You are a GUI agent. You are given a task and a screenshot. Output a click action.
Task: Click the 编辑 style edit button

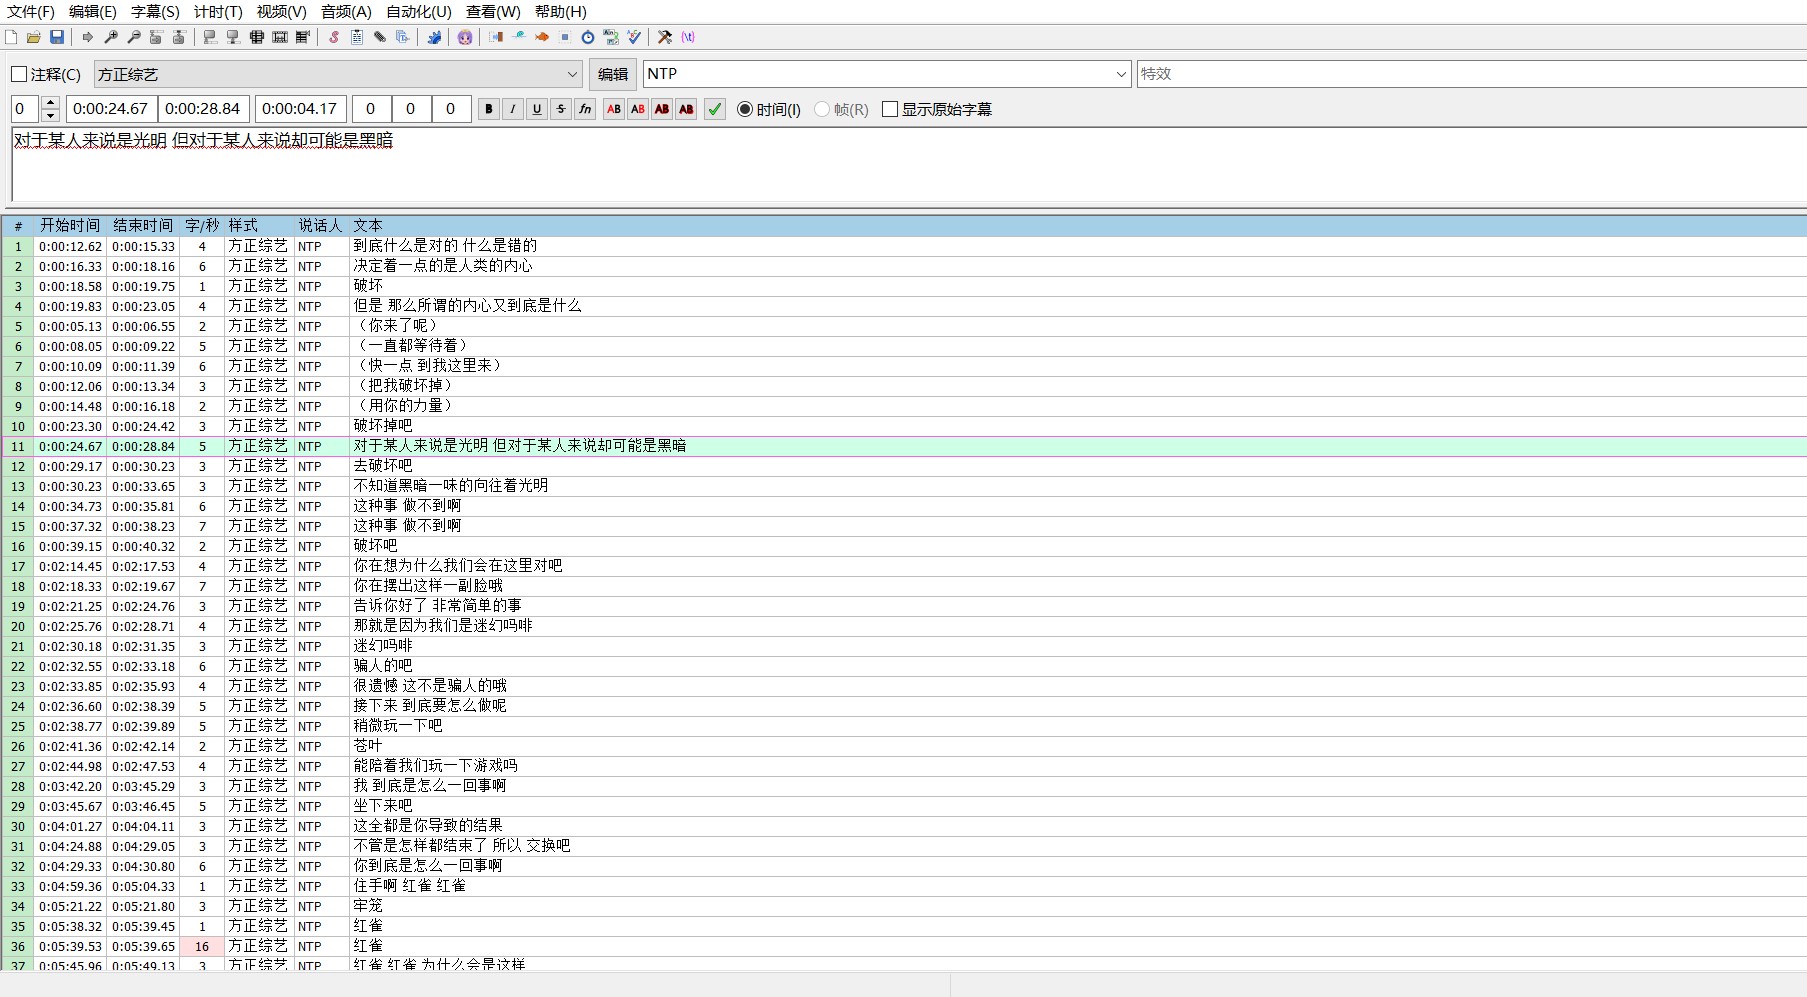pyautogui.click(x=613, y=74)
